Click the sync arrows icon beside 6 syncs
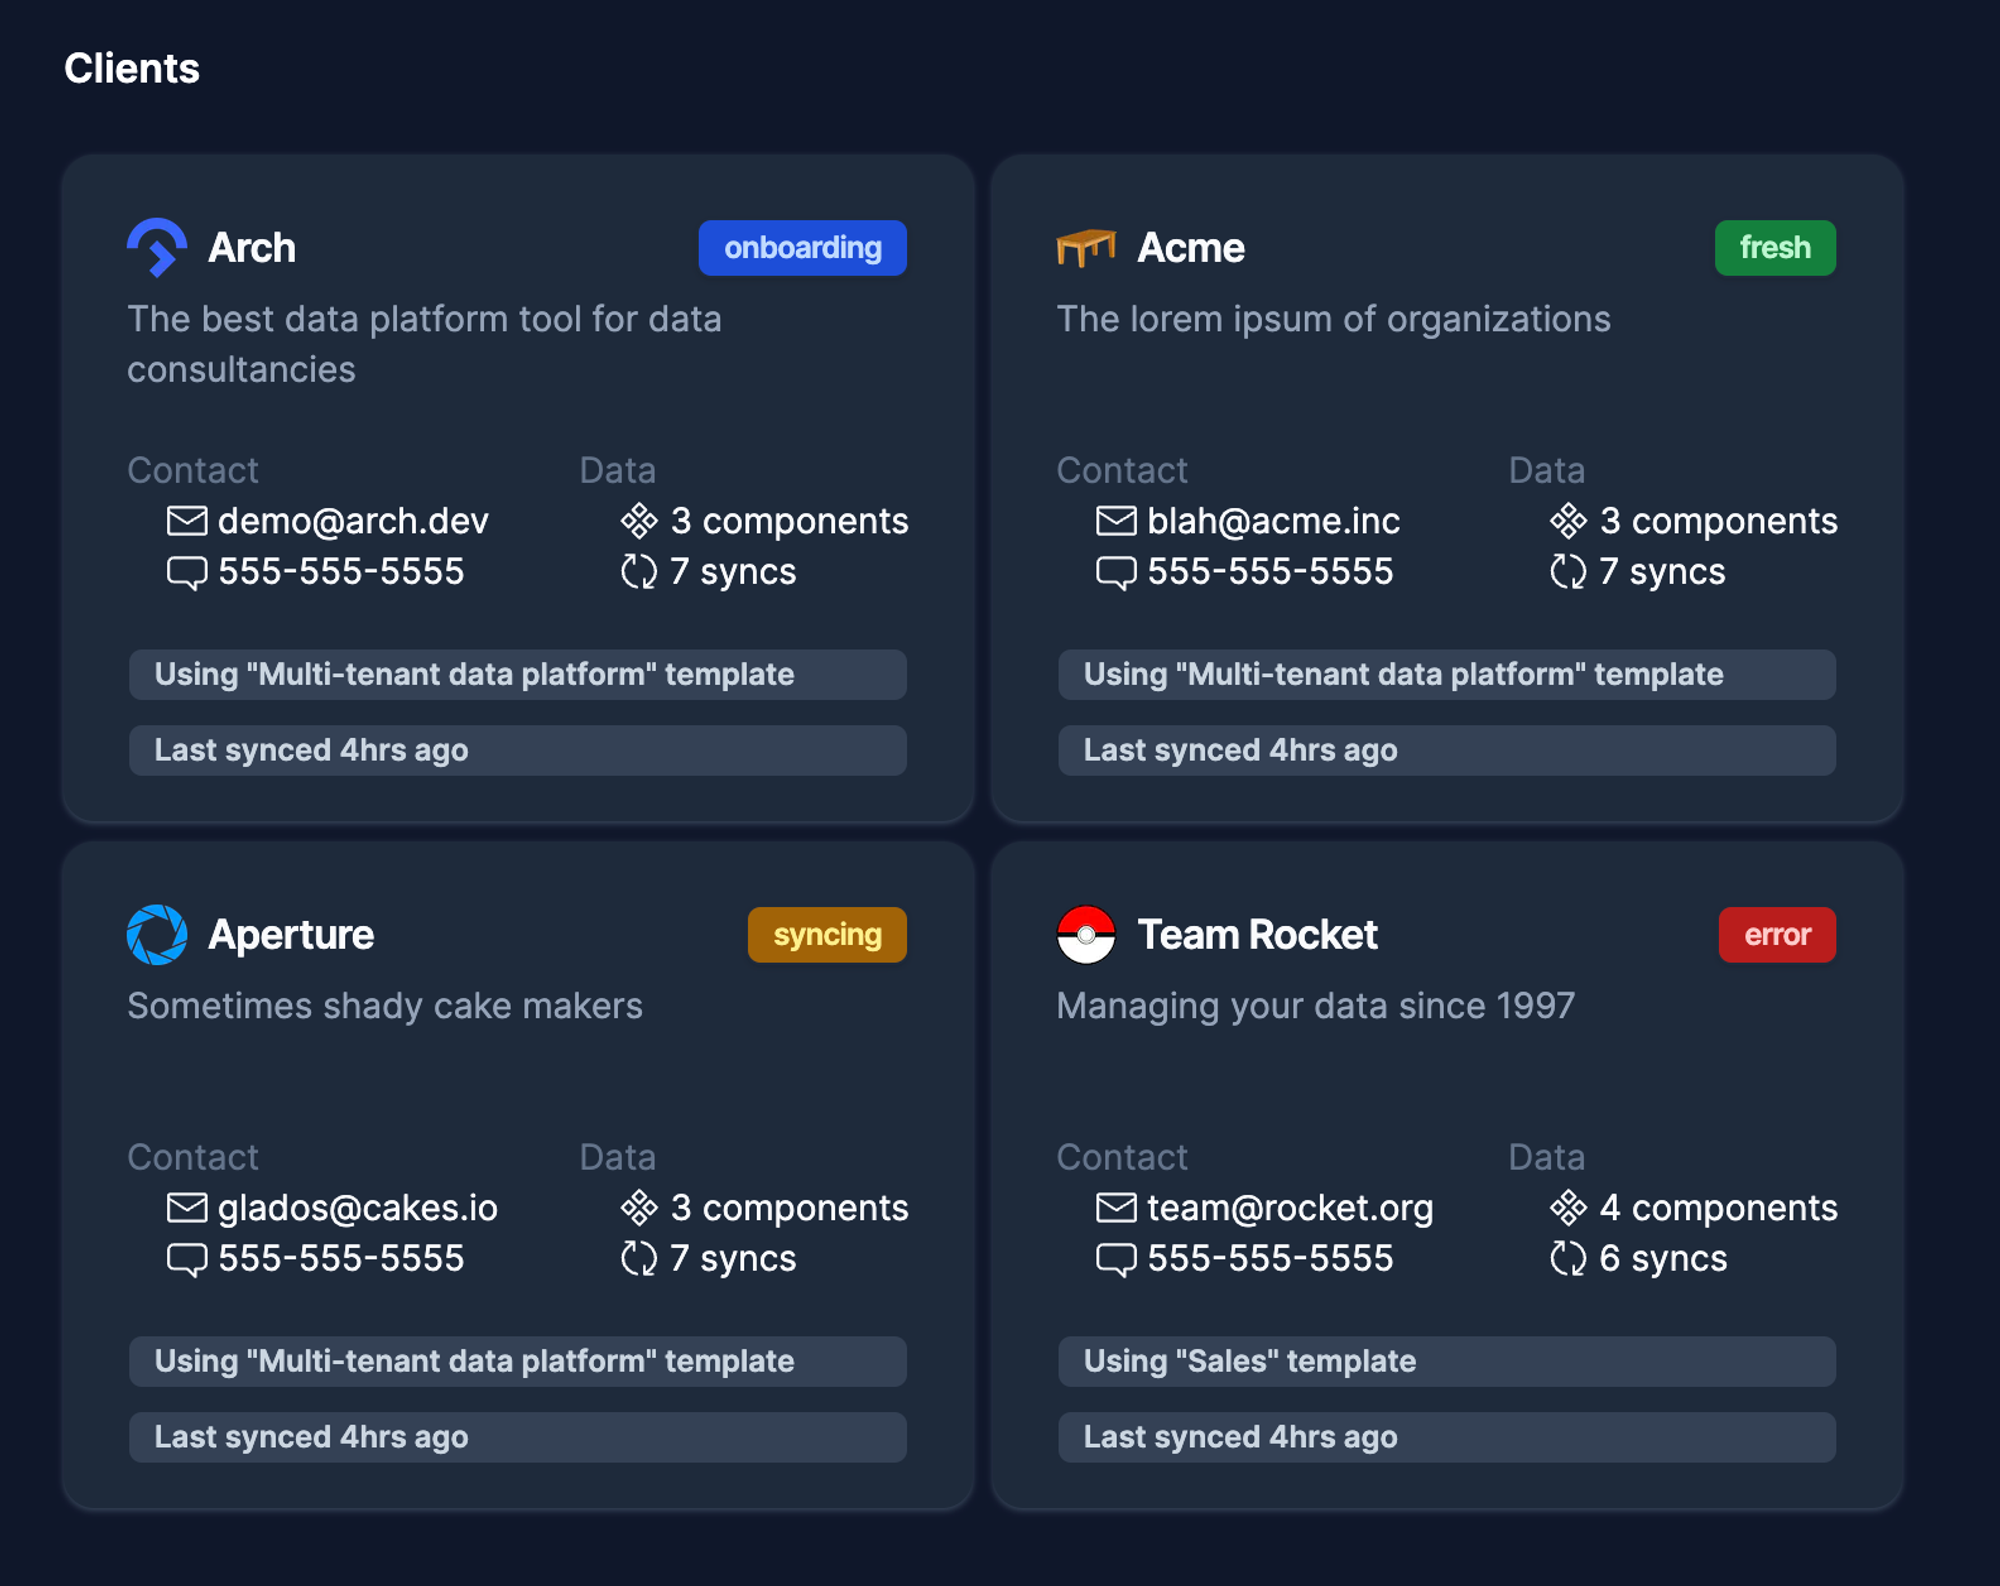This screenshot has width=2000, height=1586. tap(1568, 1259)
